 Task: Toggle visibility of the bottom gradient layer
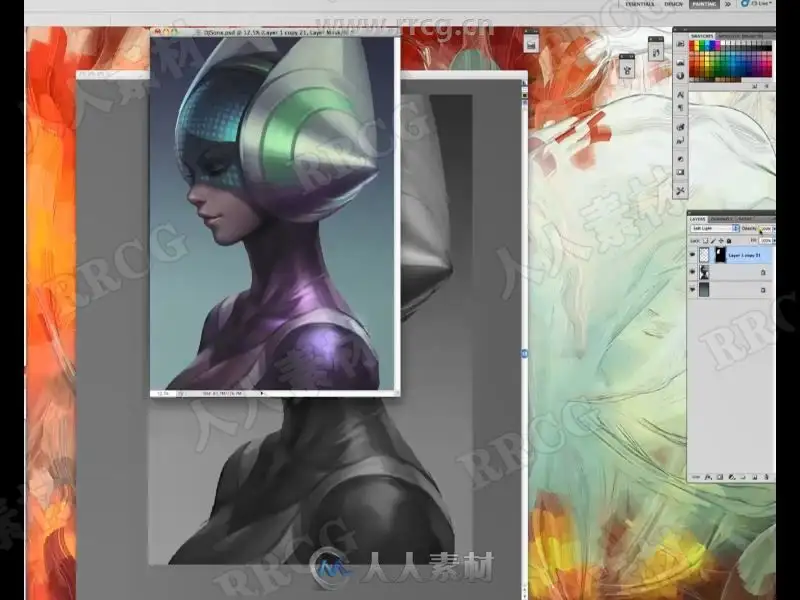click(692, 289)
